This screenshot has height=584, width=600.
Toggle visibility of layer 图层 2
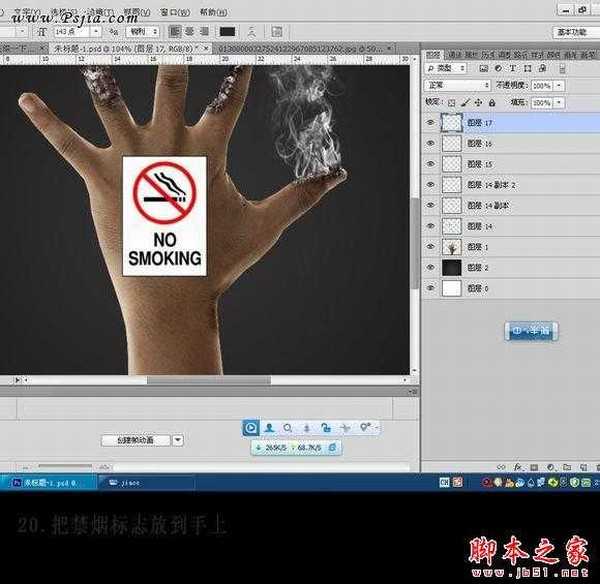tap(431, 267)
